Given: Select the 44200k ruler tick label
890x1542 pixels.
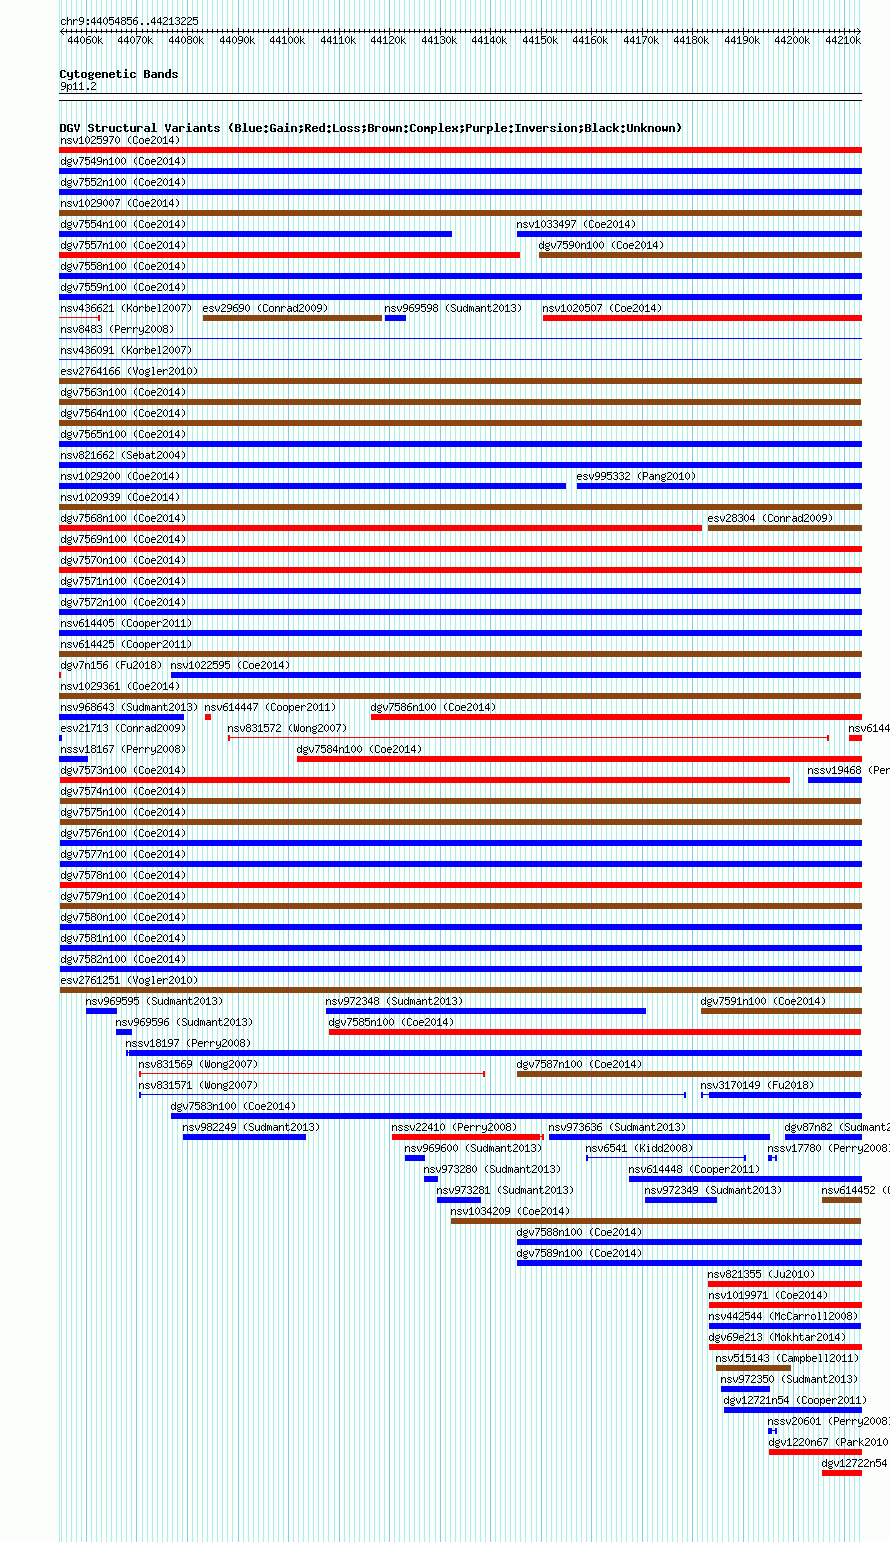Looking at the screenshot, I should point(793,41).
